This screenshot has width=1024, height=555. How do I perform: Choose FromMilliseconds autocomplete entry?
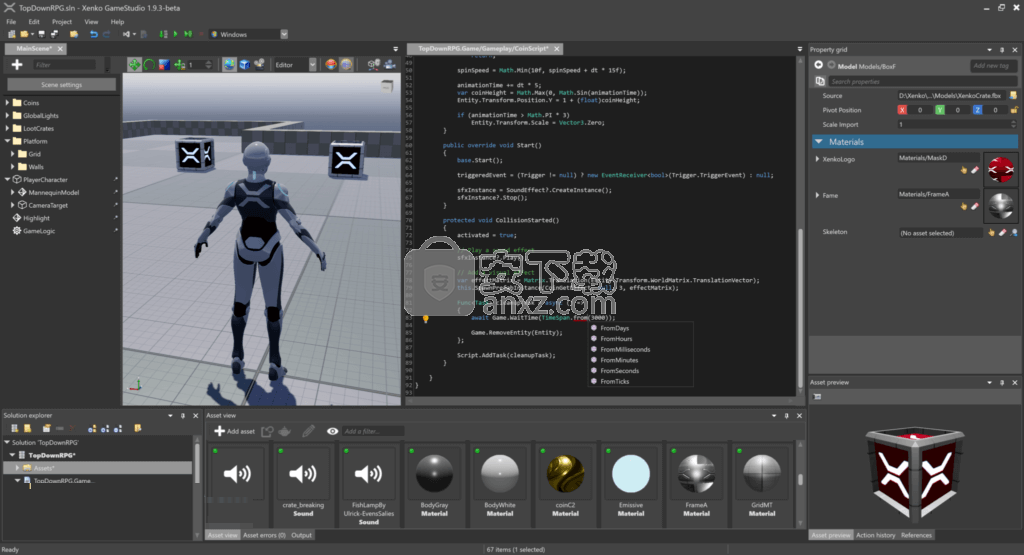pyautogui.click(x=625, y=349)
